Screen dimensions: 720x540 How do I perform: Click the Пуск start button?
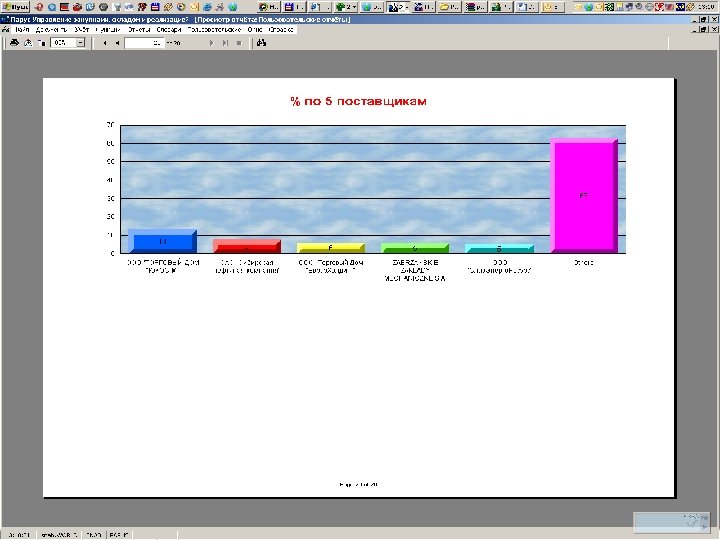click(x=15, y=7)
